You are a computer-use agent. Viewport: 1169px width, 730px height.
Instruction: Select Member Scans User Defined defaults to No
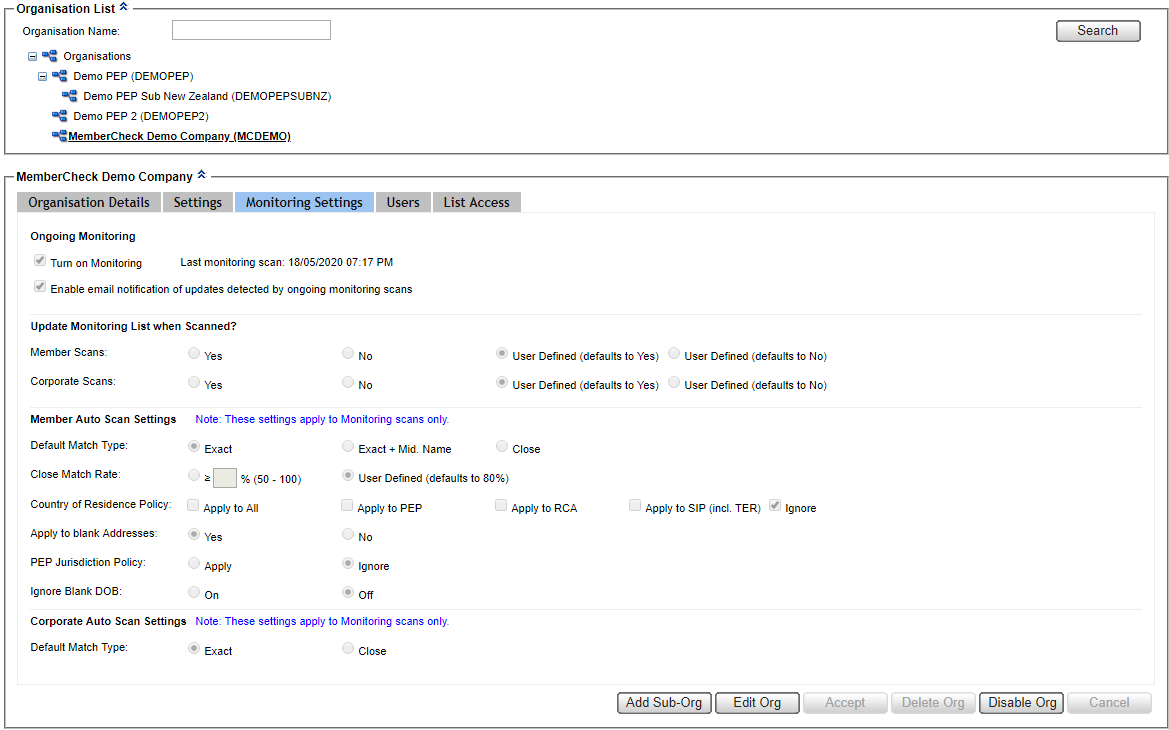point(674,354)
